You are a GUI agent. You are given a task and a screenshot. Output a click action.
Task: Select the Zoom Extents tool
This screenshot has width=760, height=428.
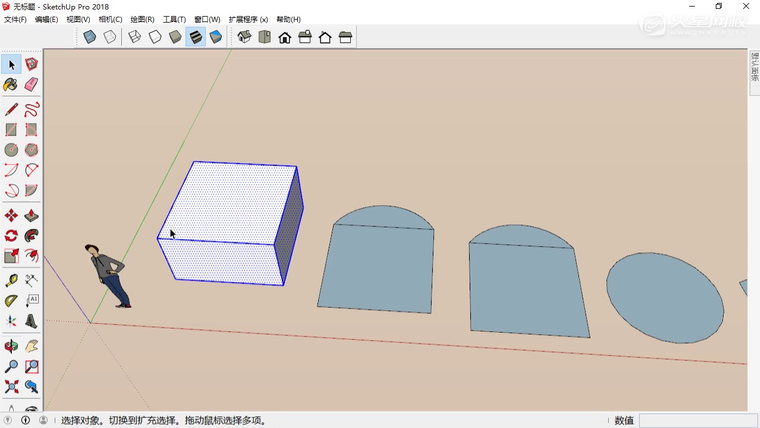pyautogui.click(x=11, y=386)
